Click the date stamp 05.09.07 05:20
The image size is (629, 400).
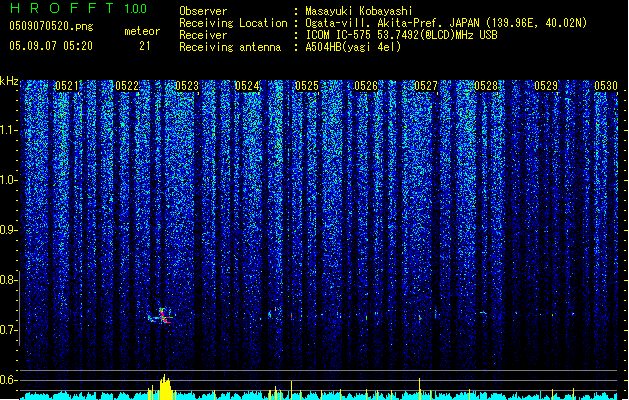pos(51,46)
